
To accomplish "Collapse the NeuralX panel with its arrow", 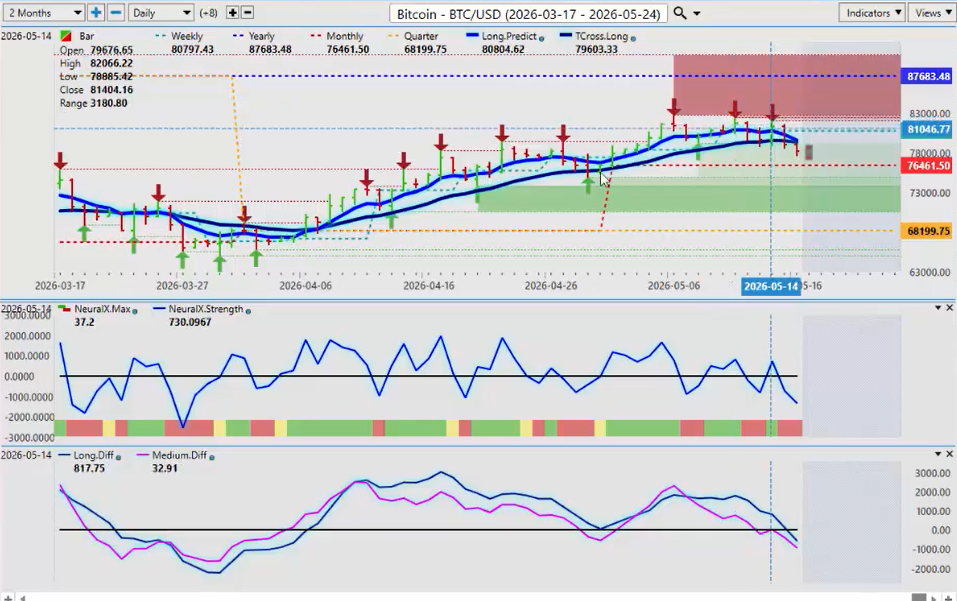I will 938,308.
